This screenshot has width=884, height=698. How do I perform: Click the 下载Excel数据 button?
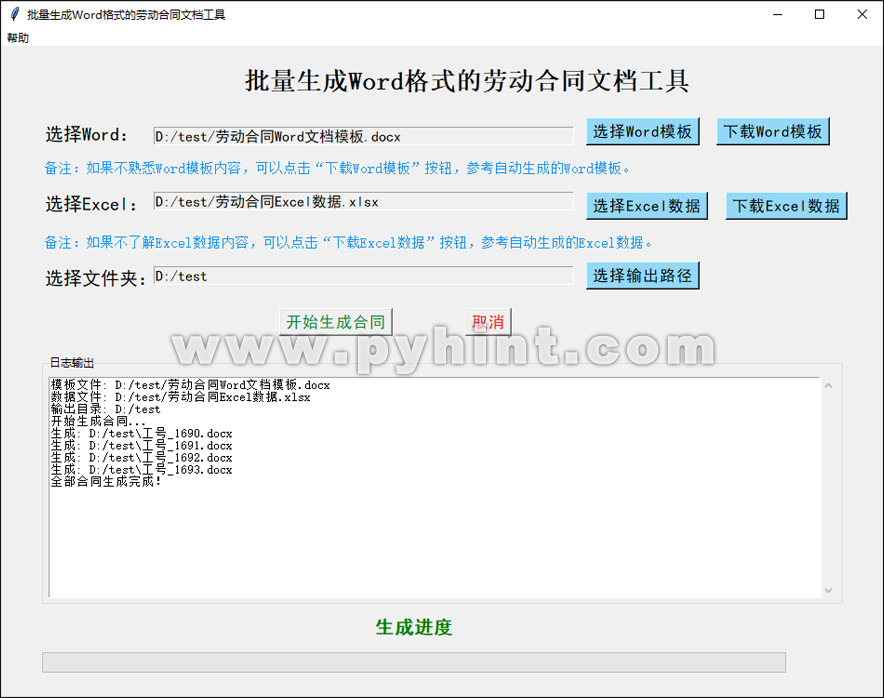click(786, 206)
